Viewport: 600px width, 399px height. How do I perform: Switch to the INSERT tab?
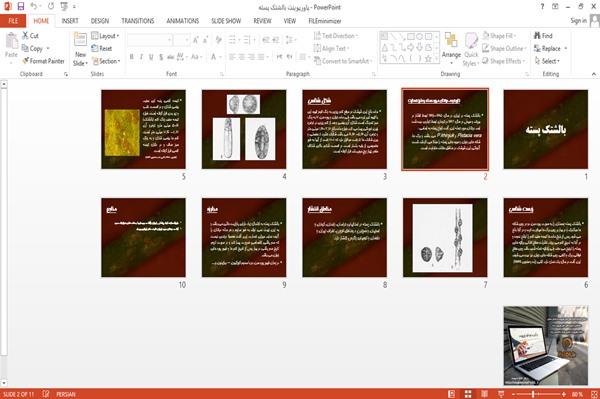click(70, 21)
